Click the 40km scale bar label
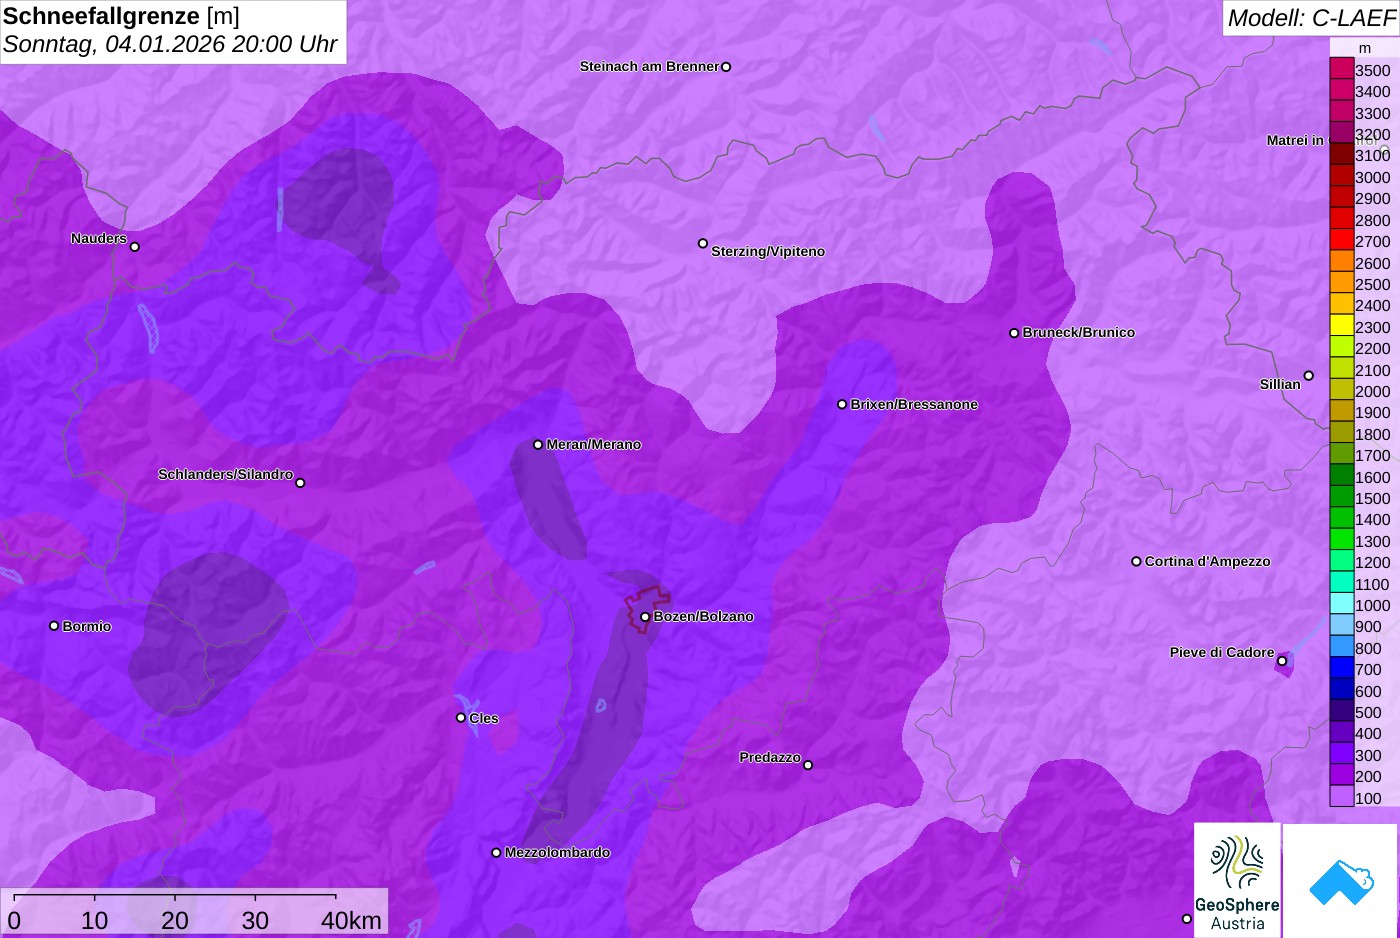 click(x=351, y=921)
